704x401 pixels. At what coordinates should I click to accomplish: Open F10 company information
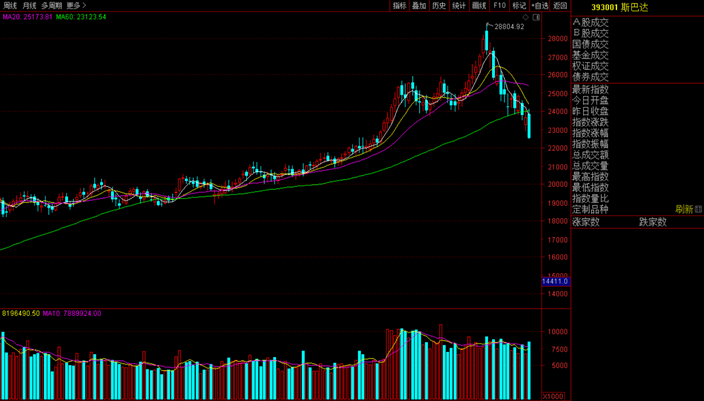499,5
